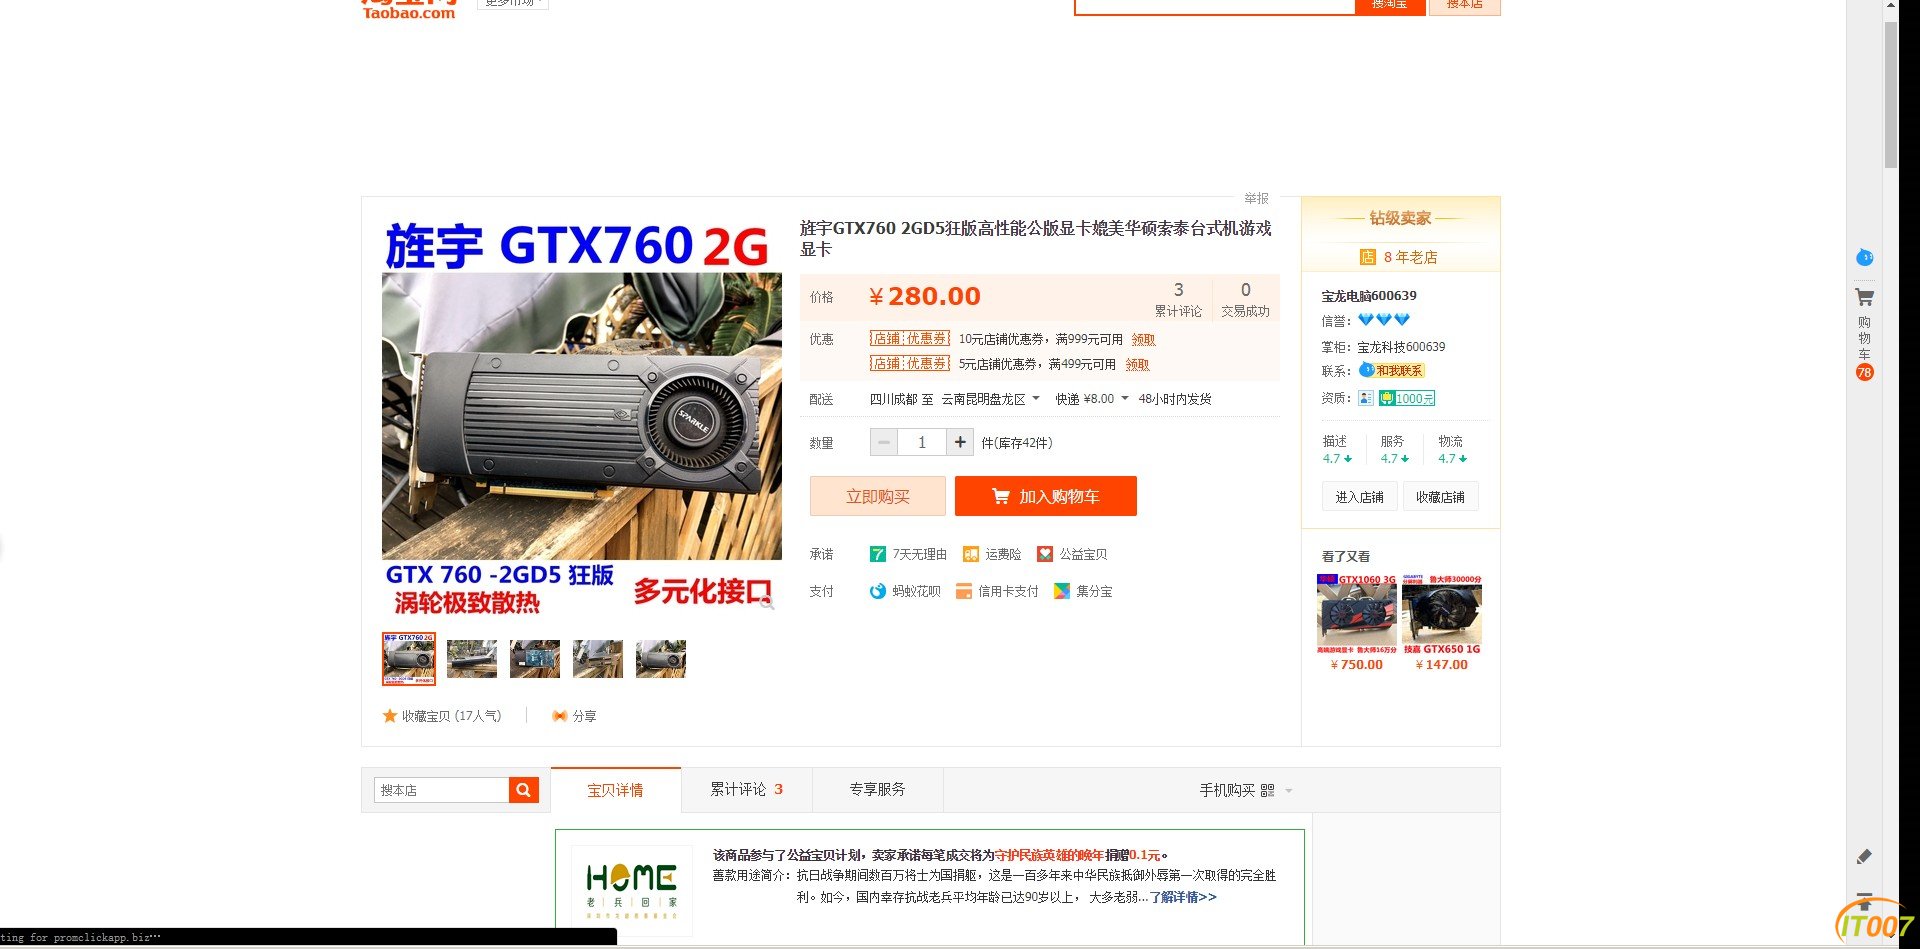Open the 购物车 cart icon in the right sidebar
This screenshot has height=949, width=1920.
click(x=1864, y=298)
